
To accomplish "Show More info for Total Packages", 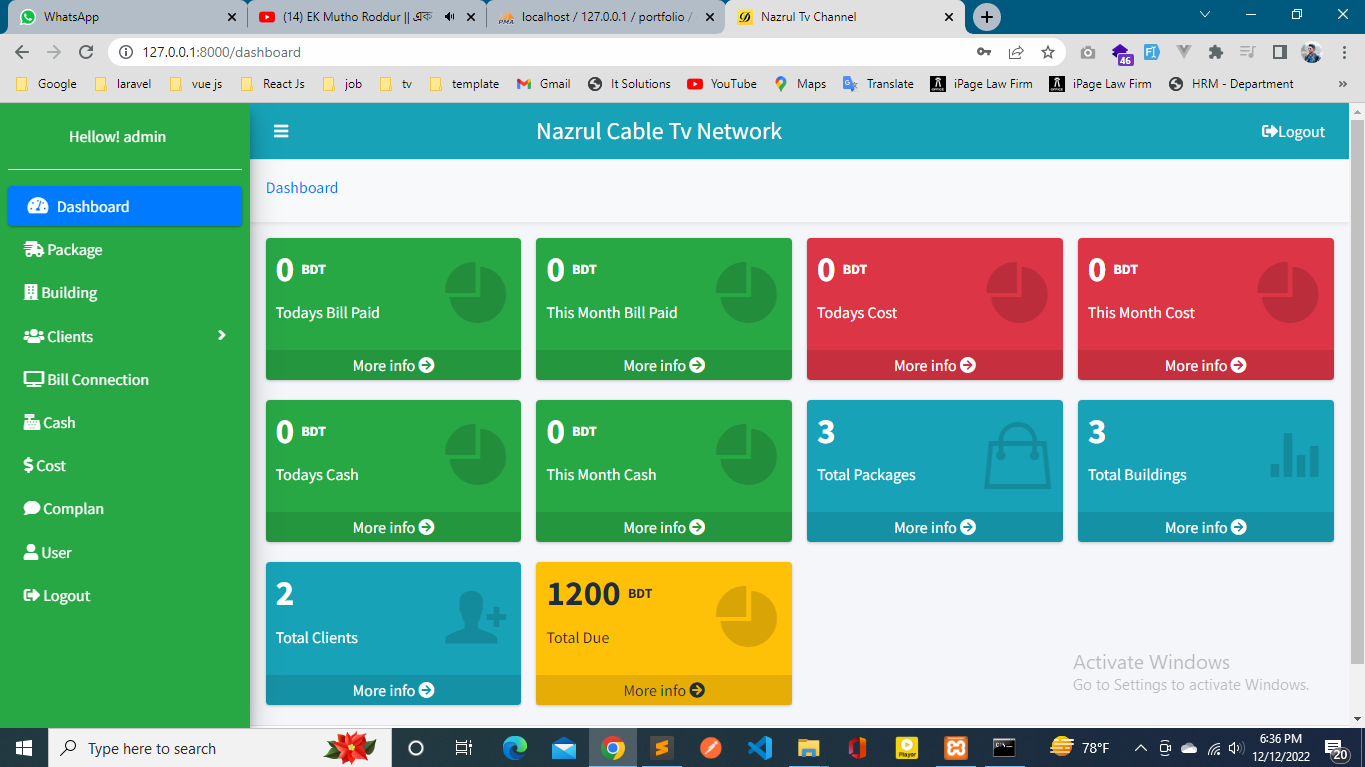I will pyautogui.click(x=935, y=528).
